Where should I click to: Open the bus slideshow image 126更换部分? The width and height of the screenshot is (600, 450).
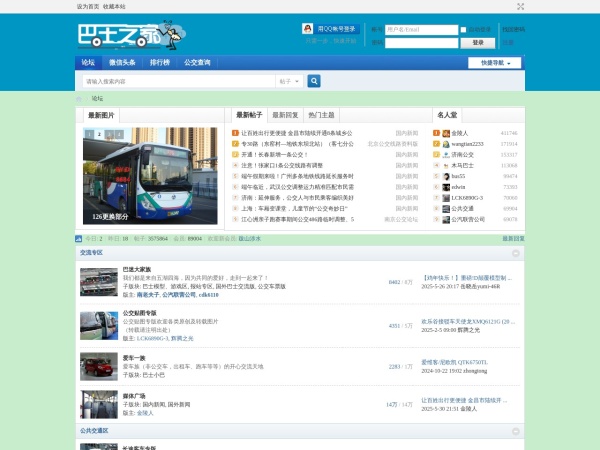[150, 176]
